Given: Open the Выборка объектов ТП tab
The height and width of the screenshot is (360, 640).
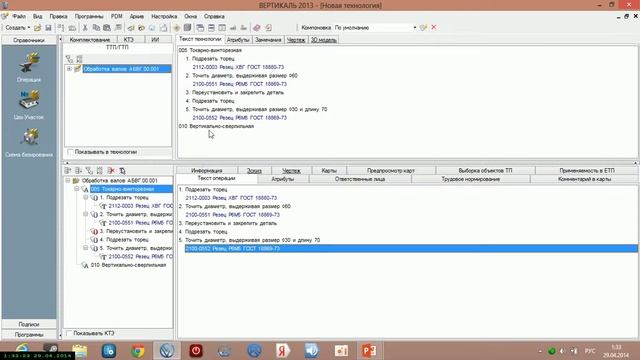Looking at the screenshot, I should [485, 171].
